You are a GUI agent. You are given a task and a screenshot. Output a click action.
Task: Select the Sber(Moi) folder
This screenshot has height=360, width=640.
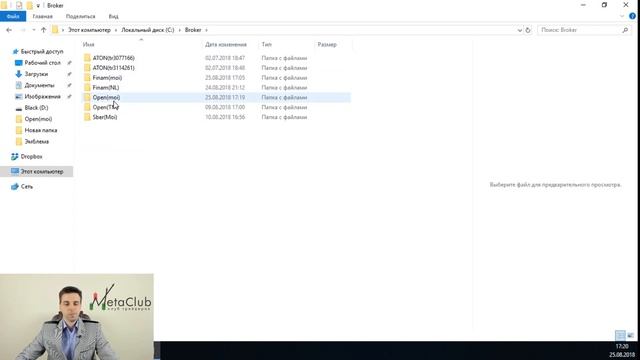pyautogui.click(x=105, y=117)
